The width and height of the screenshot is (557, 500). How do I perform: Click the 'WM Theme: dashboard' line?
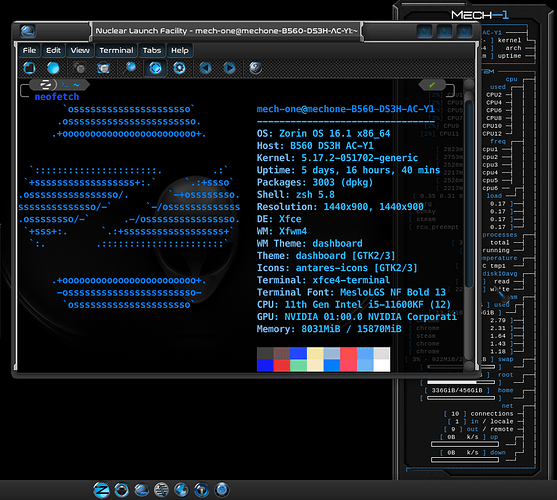point(309,243)
